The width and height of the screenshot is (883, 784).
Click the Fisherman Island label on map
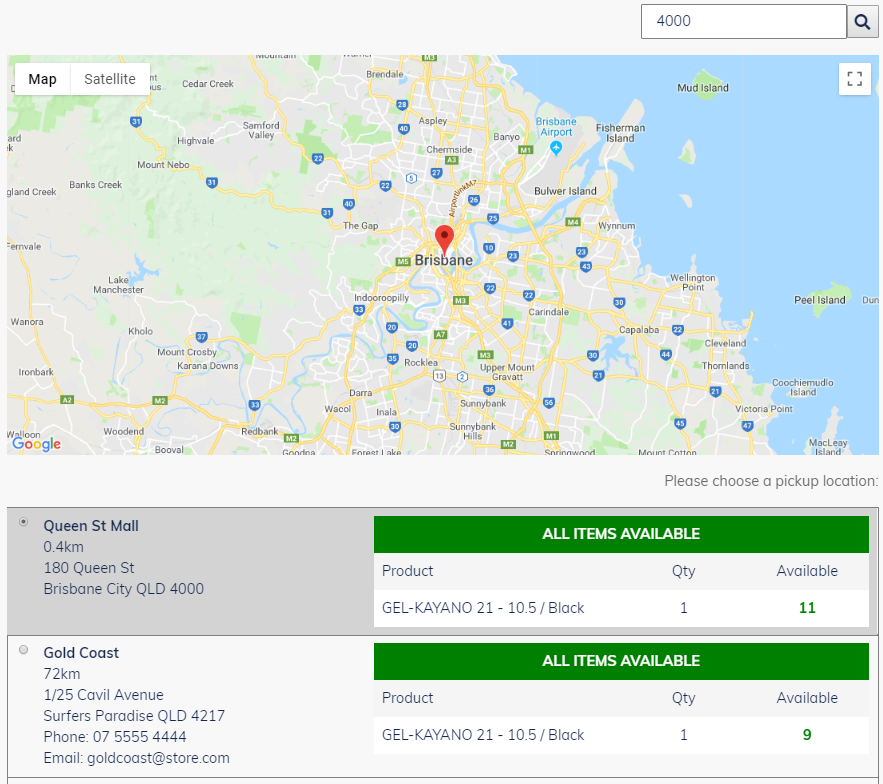[x=621, y=133]
